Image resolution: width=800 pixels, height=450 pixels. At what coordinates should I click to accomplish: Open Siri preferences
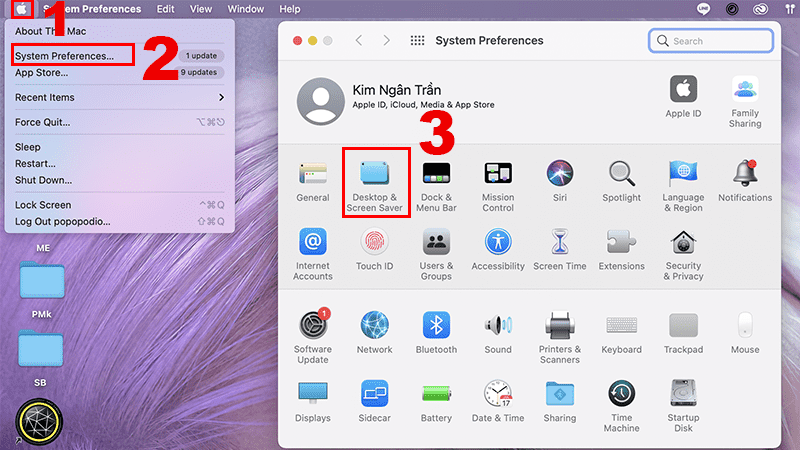560,182
